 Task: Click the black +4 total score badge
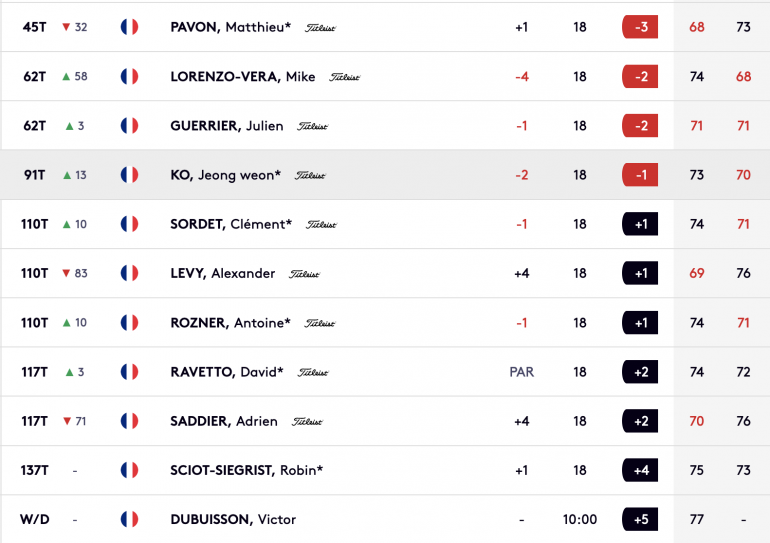click(640, 470)
